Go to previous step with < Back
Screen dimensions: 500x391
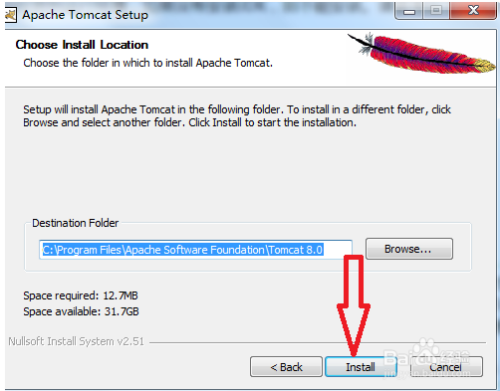coord(286,367)
